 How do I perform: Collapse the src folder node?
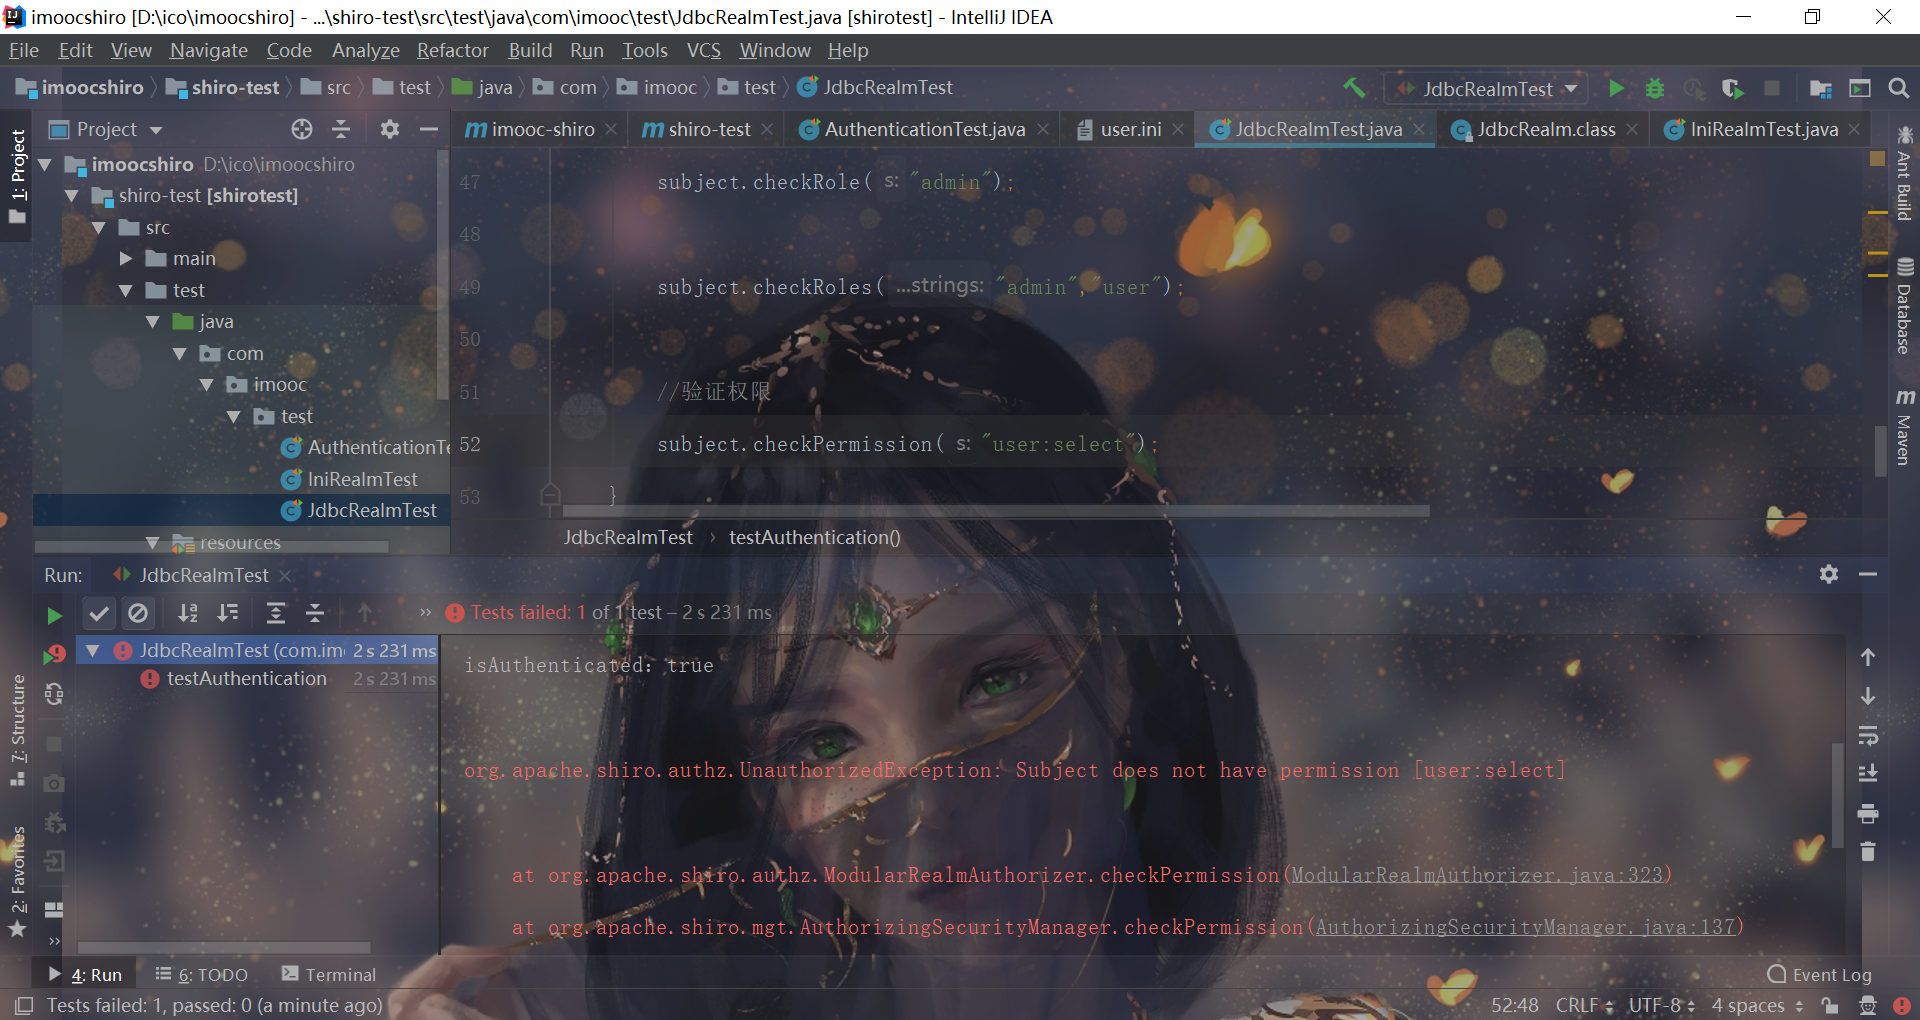(x=99, y=228)
